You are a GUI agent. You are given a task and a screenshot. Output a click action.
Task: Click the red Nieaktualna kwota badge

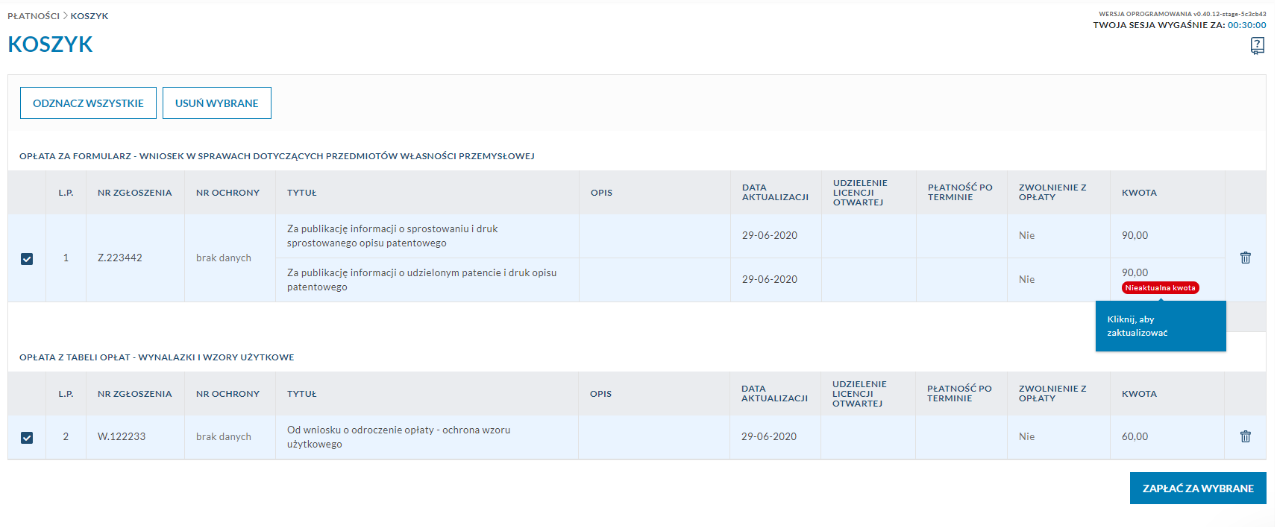1160,288
